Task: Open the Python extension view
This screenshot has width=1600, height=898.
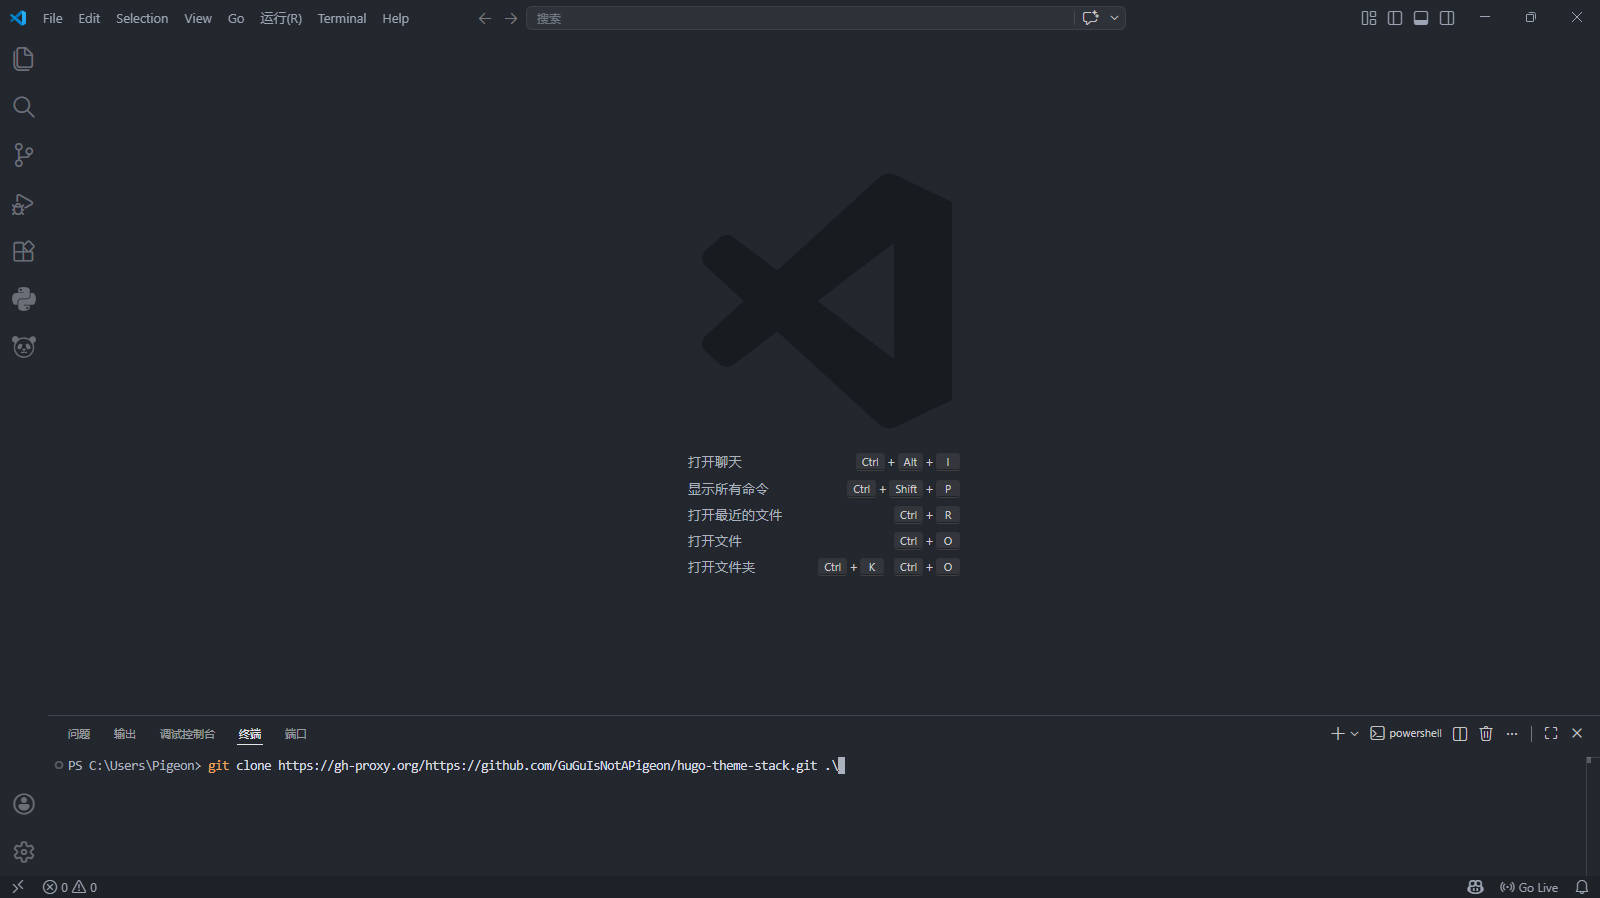Action: coord(24,299)
